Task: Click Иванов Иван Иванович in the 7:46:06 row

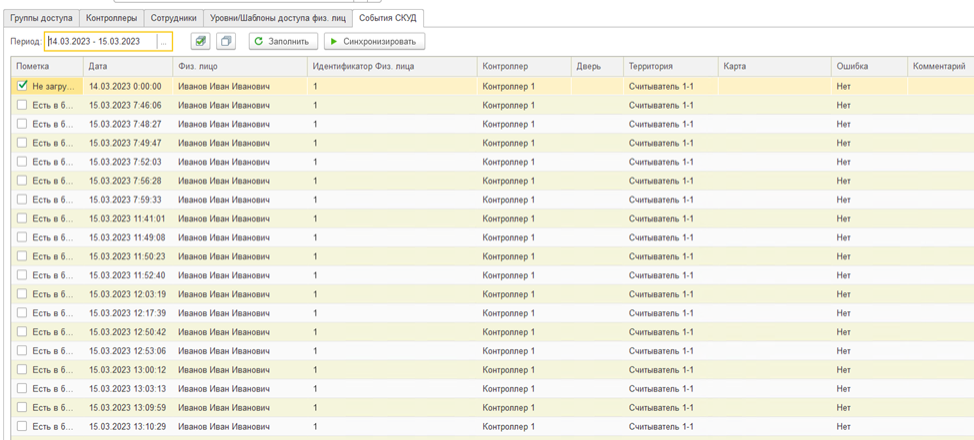Action: 224,105
